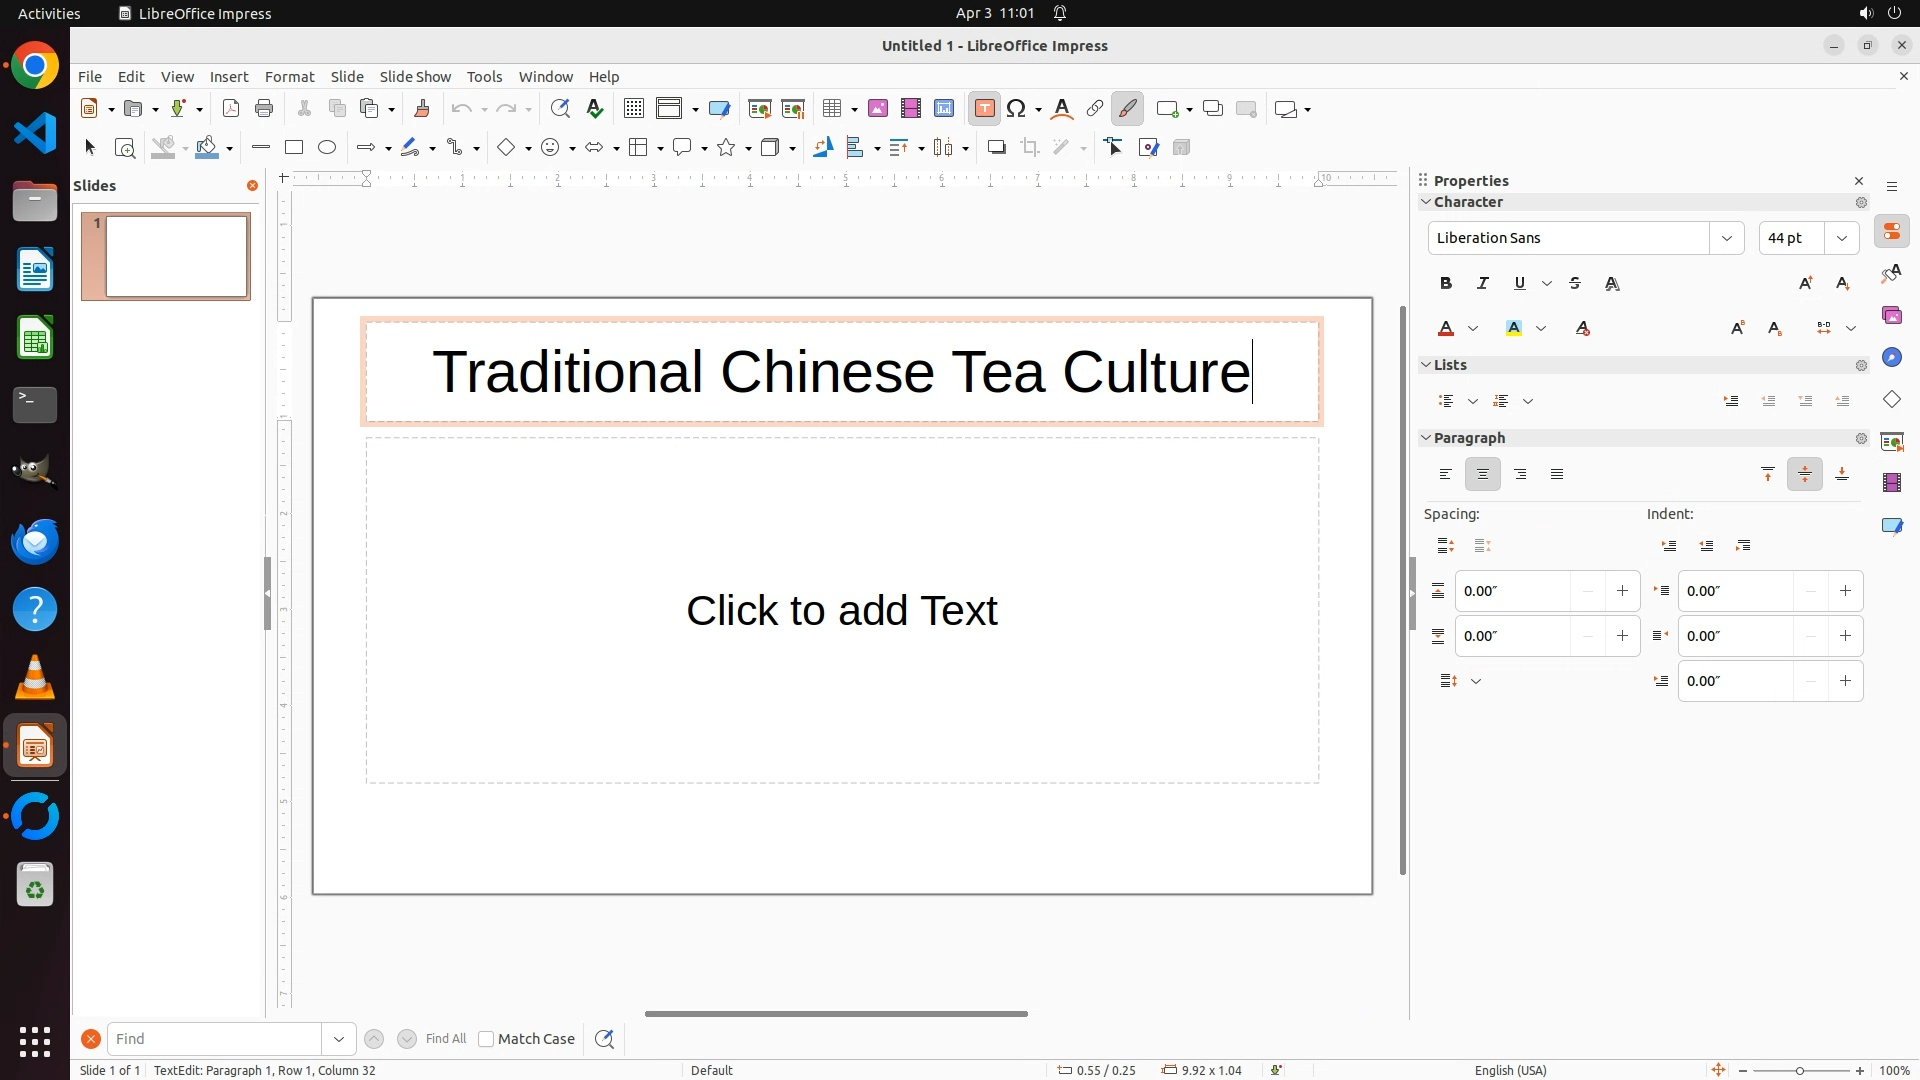Insert a table from the toolbar
The height and width of the screenshot is (1080, 1920).
click(832, 109)
